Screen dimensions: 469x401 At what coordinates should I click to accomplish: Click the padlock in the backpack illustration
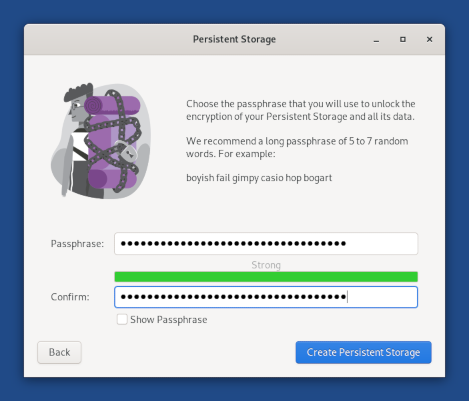click(128, 152)
